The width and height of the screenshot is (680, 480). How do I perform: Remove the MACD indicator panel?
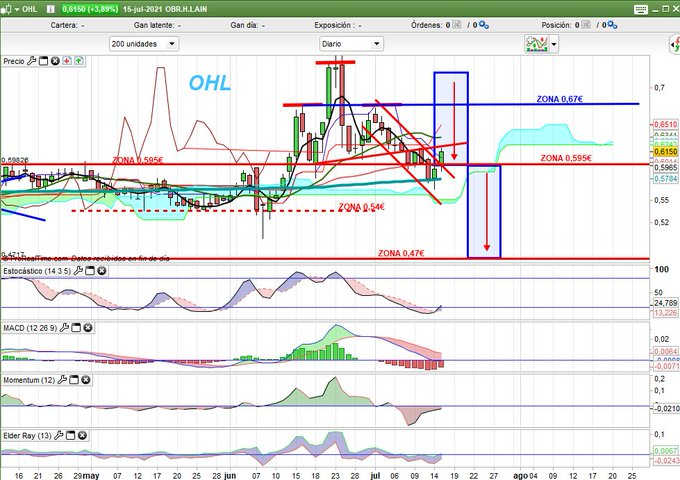(x=88, y=328)
